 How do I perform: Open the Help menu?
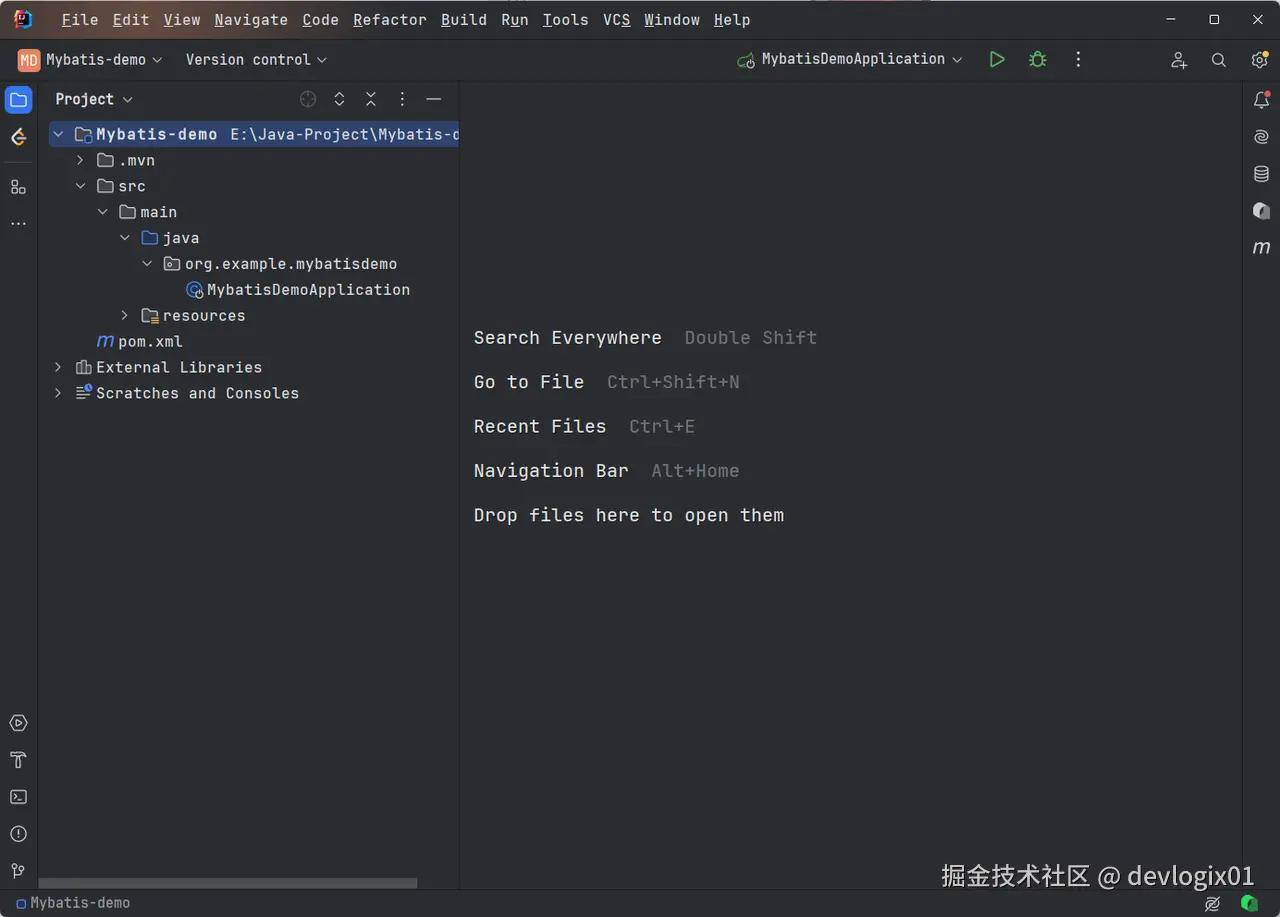pyautogui.click(x=732, y=20)
